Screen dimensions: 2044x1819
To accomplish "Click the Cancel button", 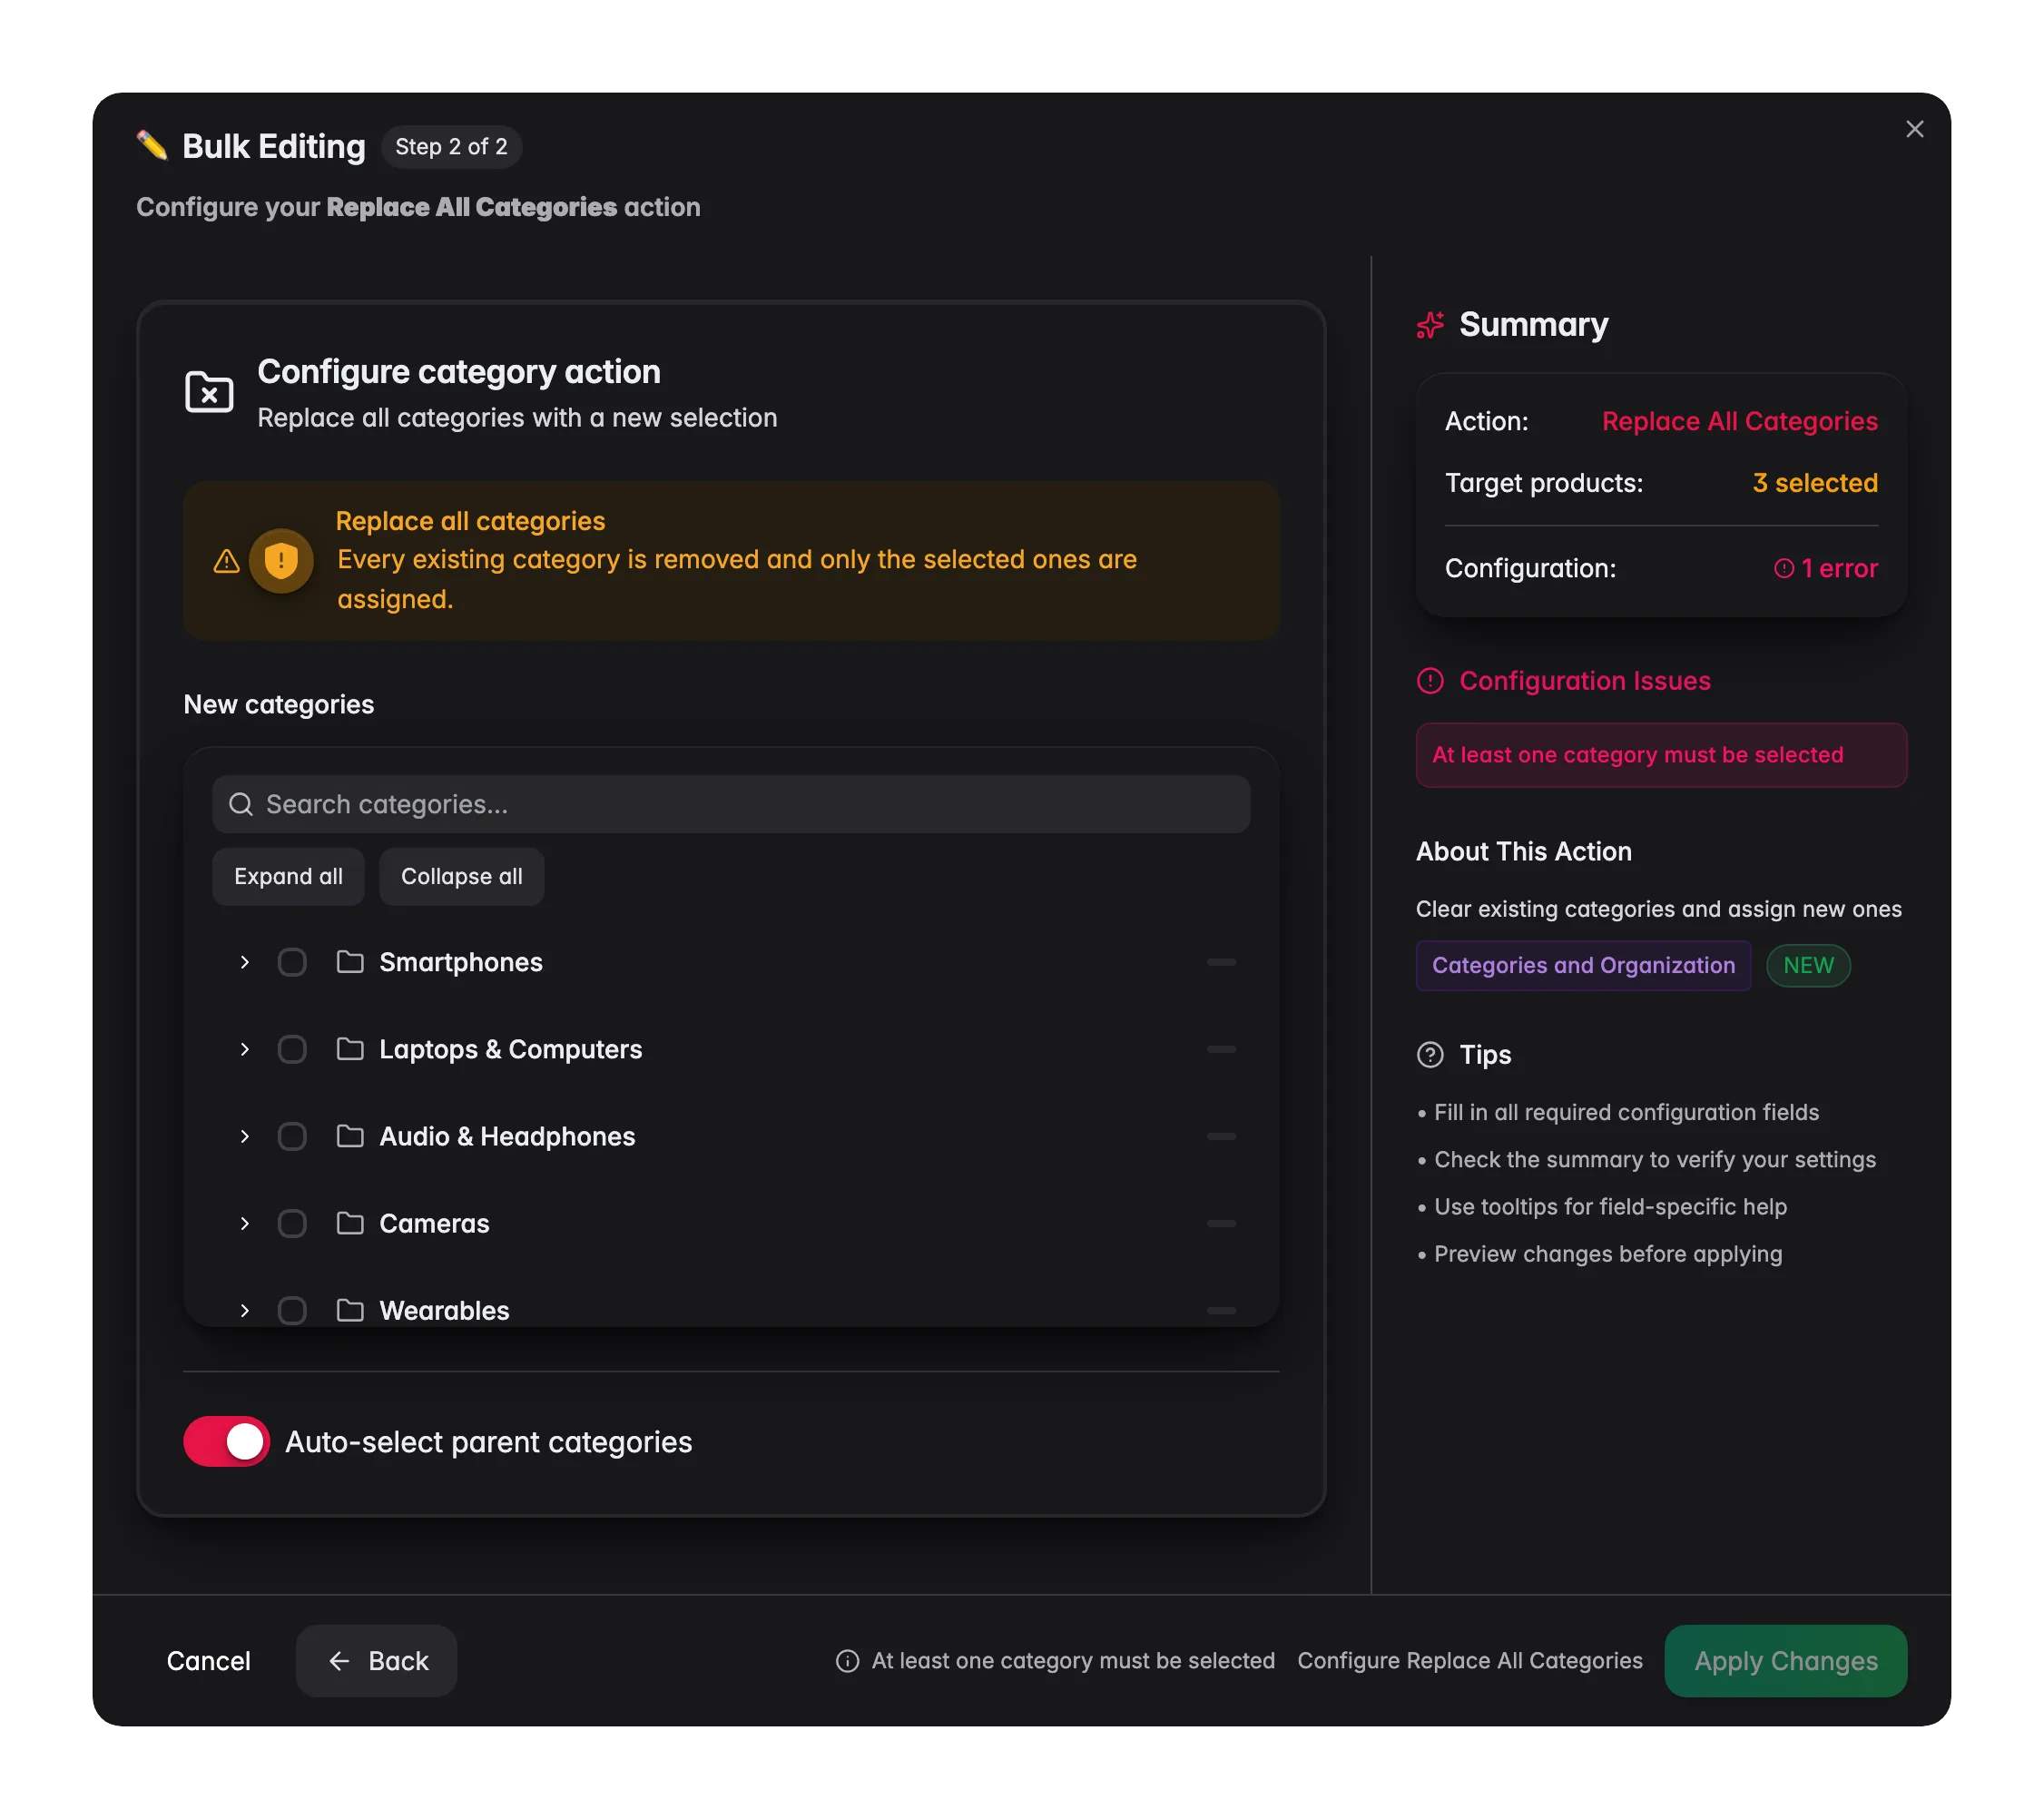I will [x=208, y=1661].
